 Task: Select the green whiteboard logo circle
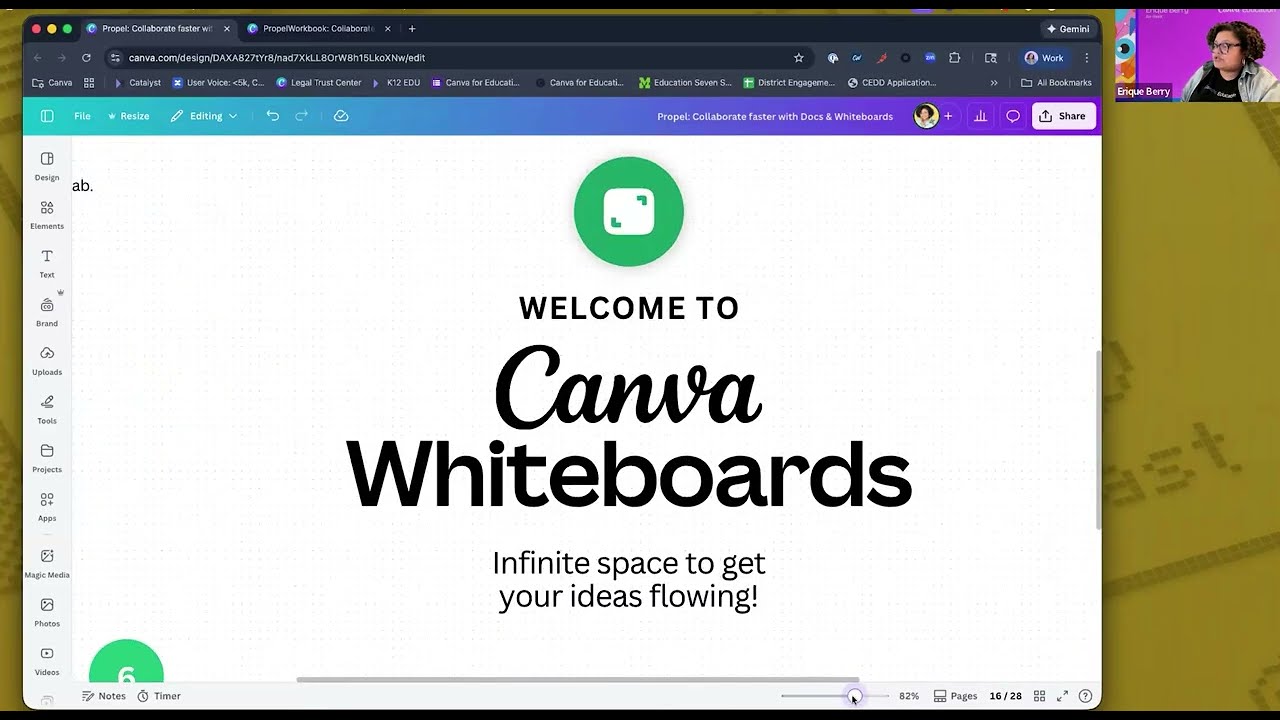pos(629,212)
